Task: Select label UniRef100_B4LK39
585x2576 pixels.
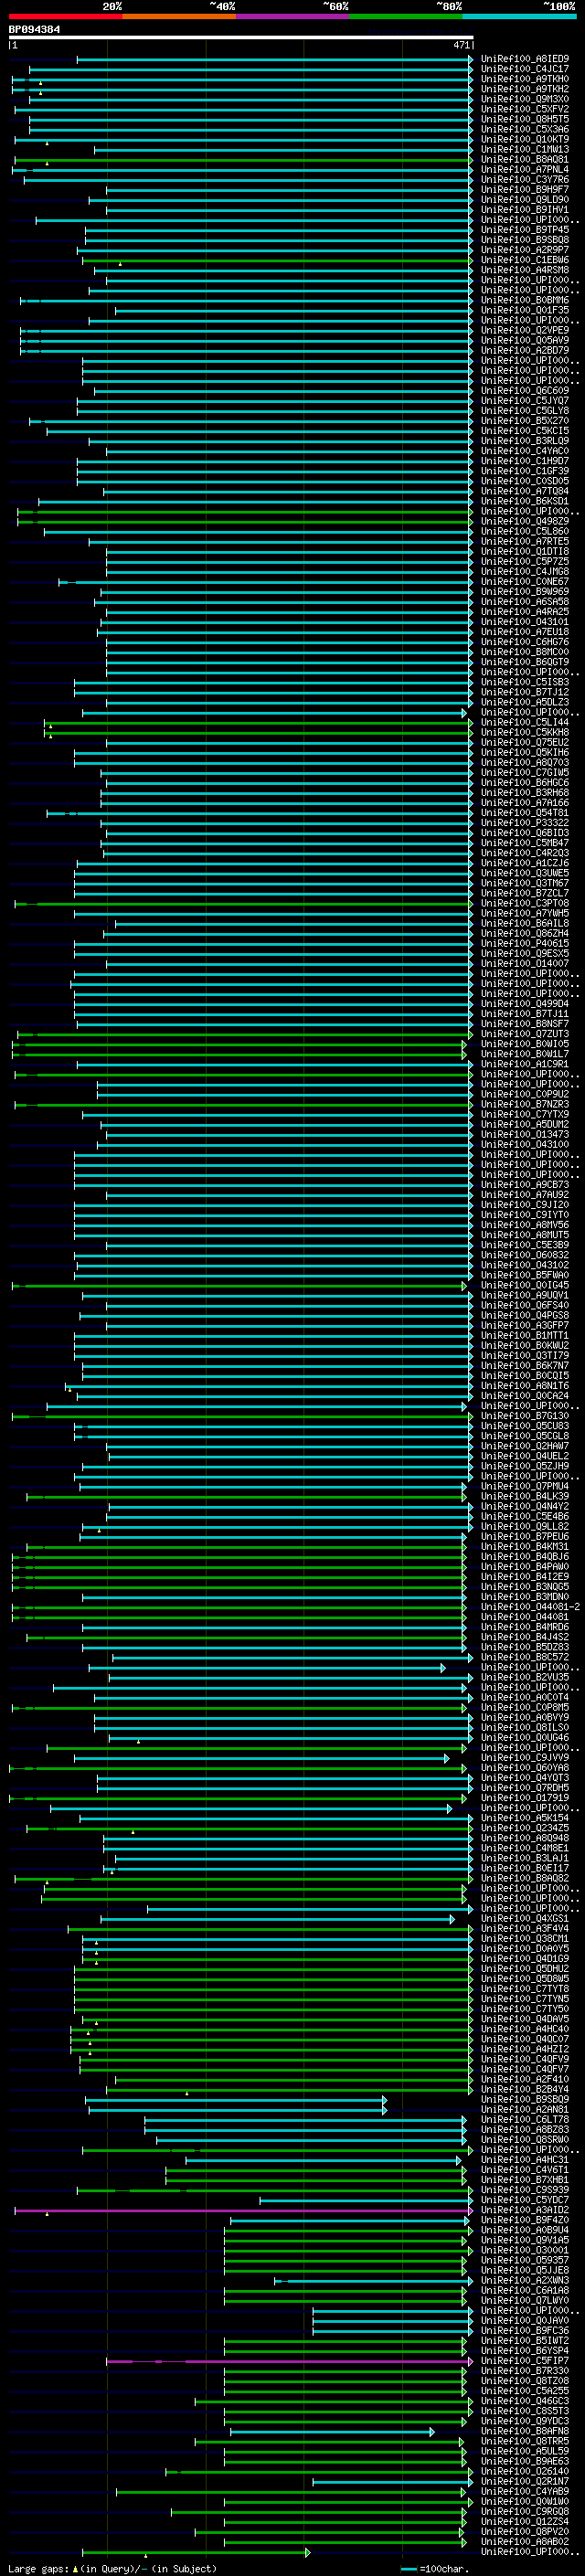Action: coord(524,1496)
